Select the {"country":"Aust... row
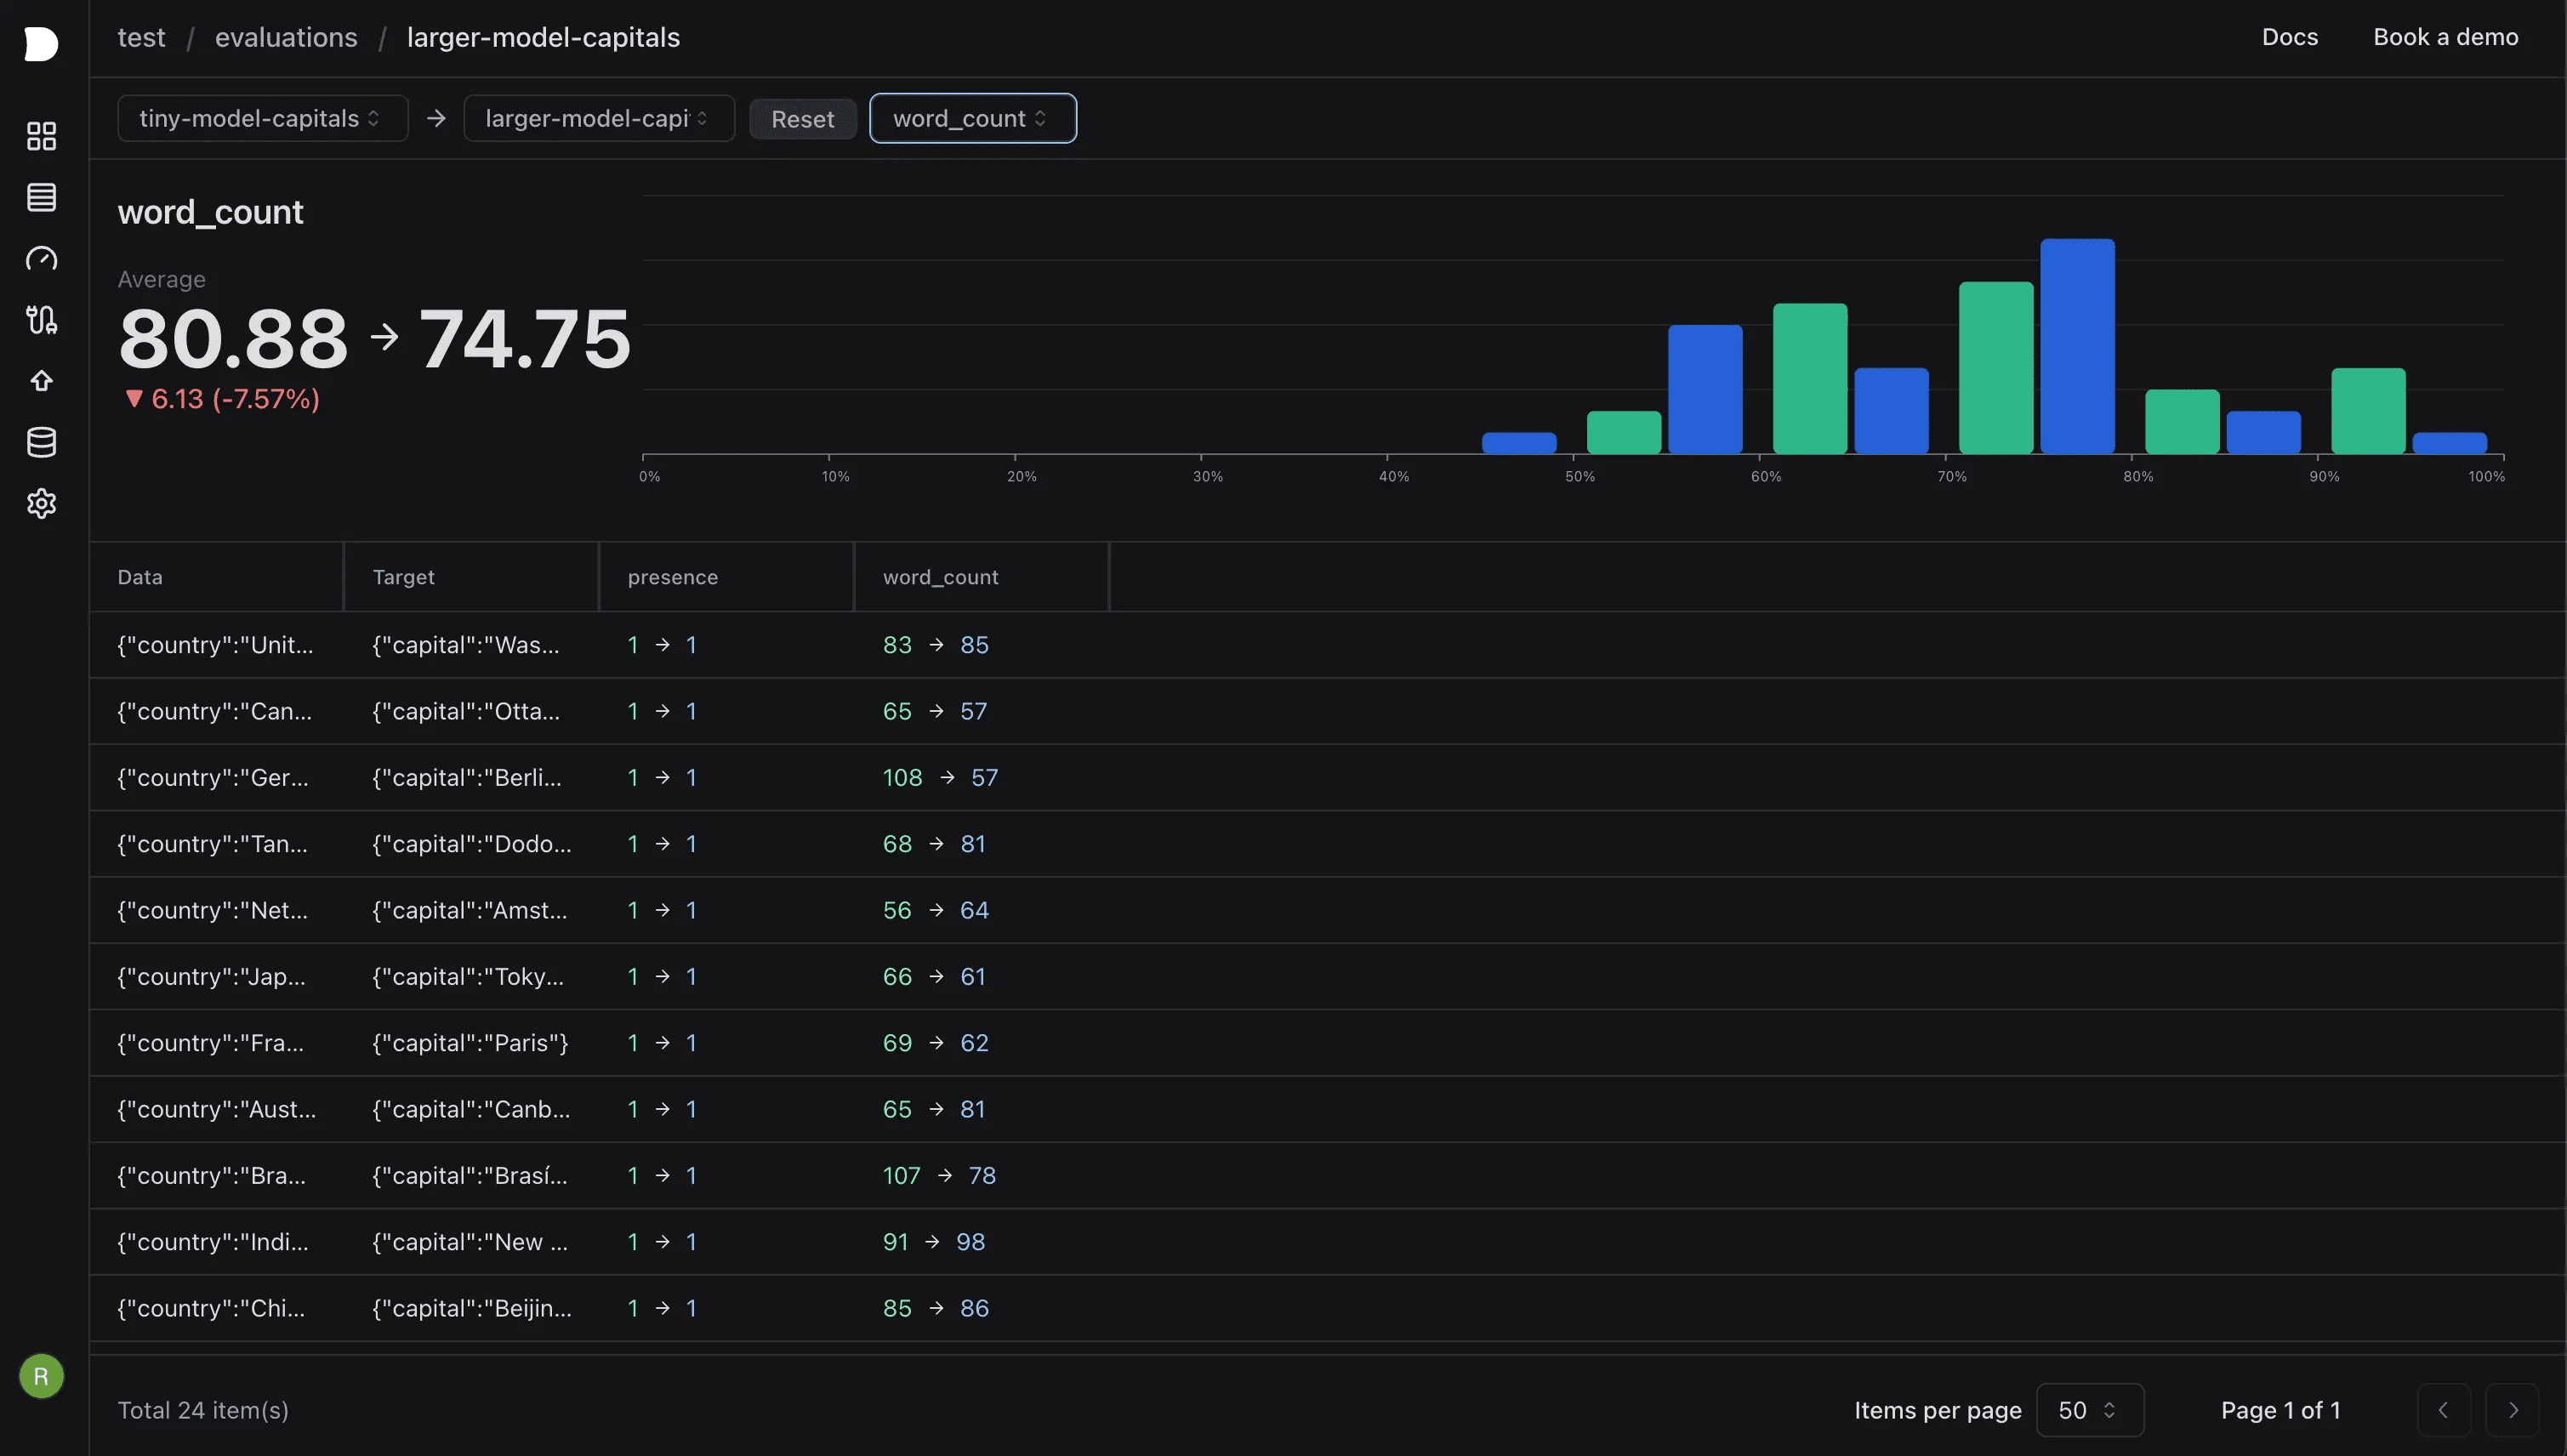The image size is (2567, 1456). [x=1327, y=1109]
